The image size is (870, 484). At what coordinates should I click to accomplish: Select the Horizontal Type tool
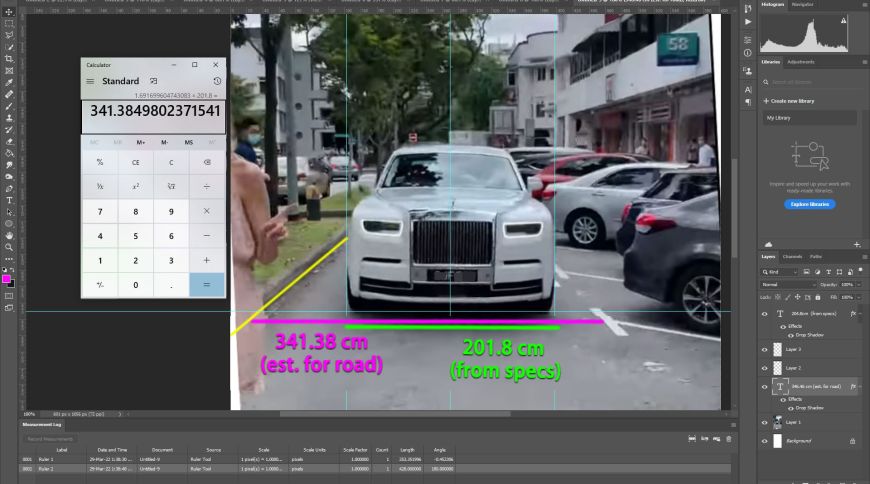coord(9,200)
